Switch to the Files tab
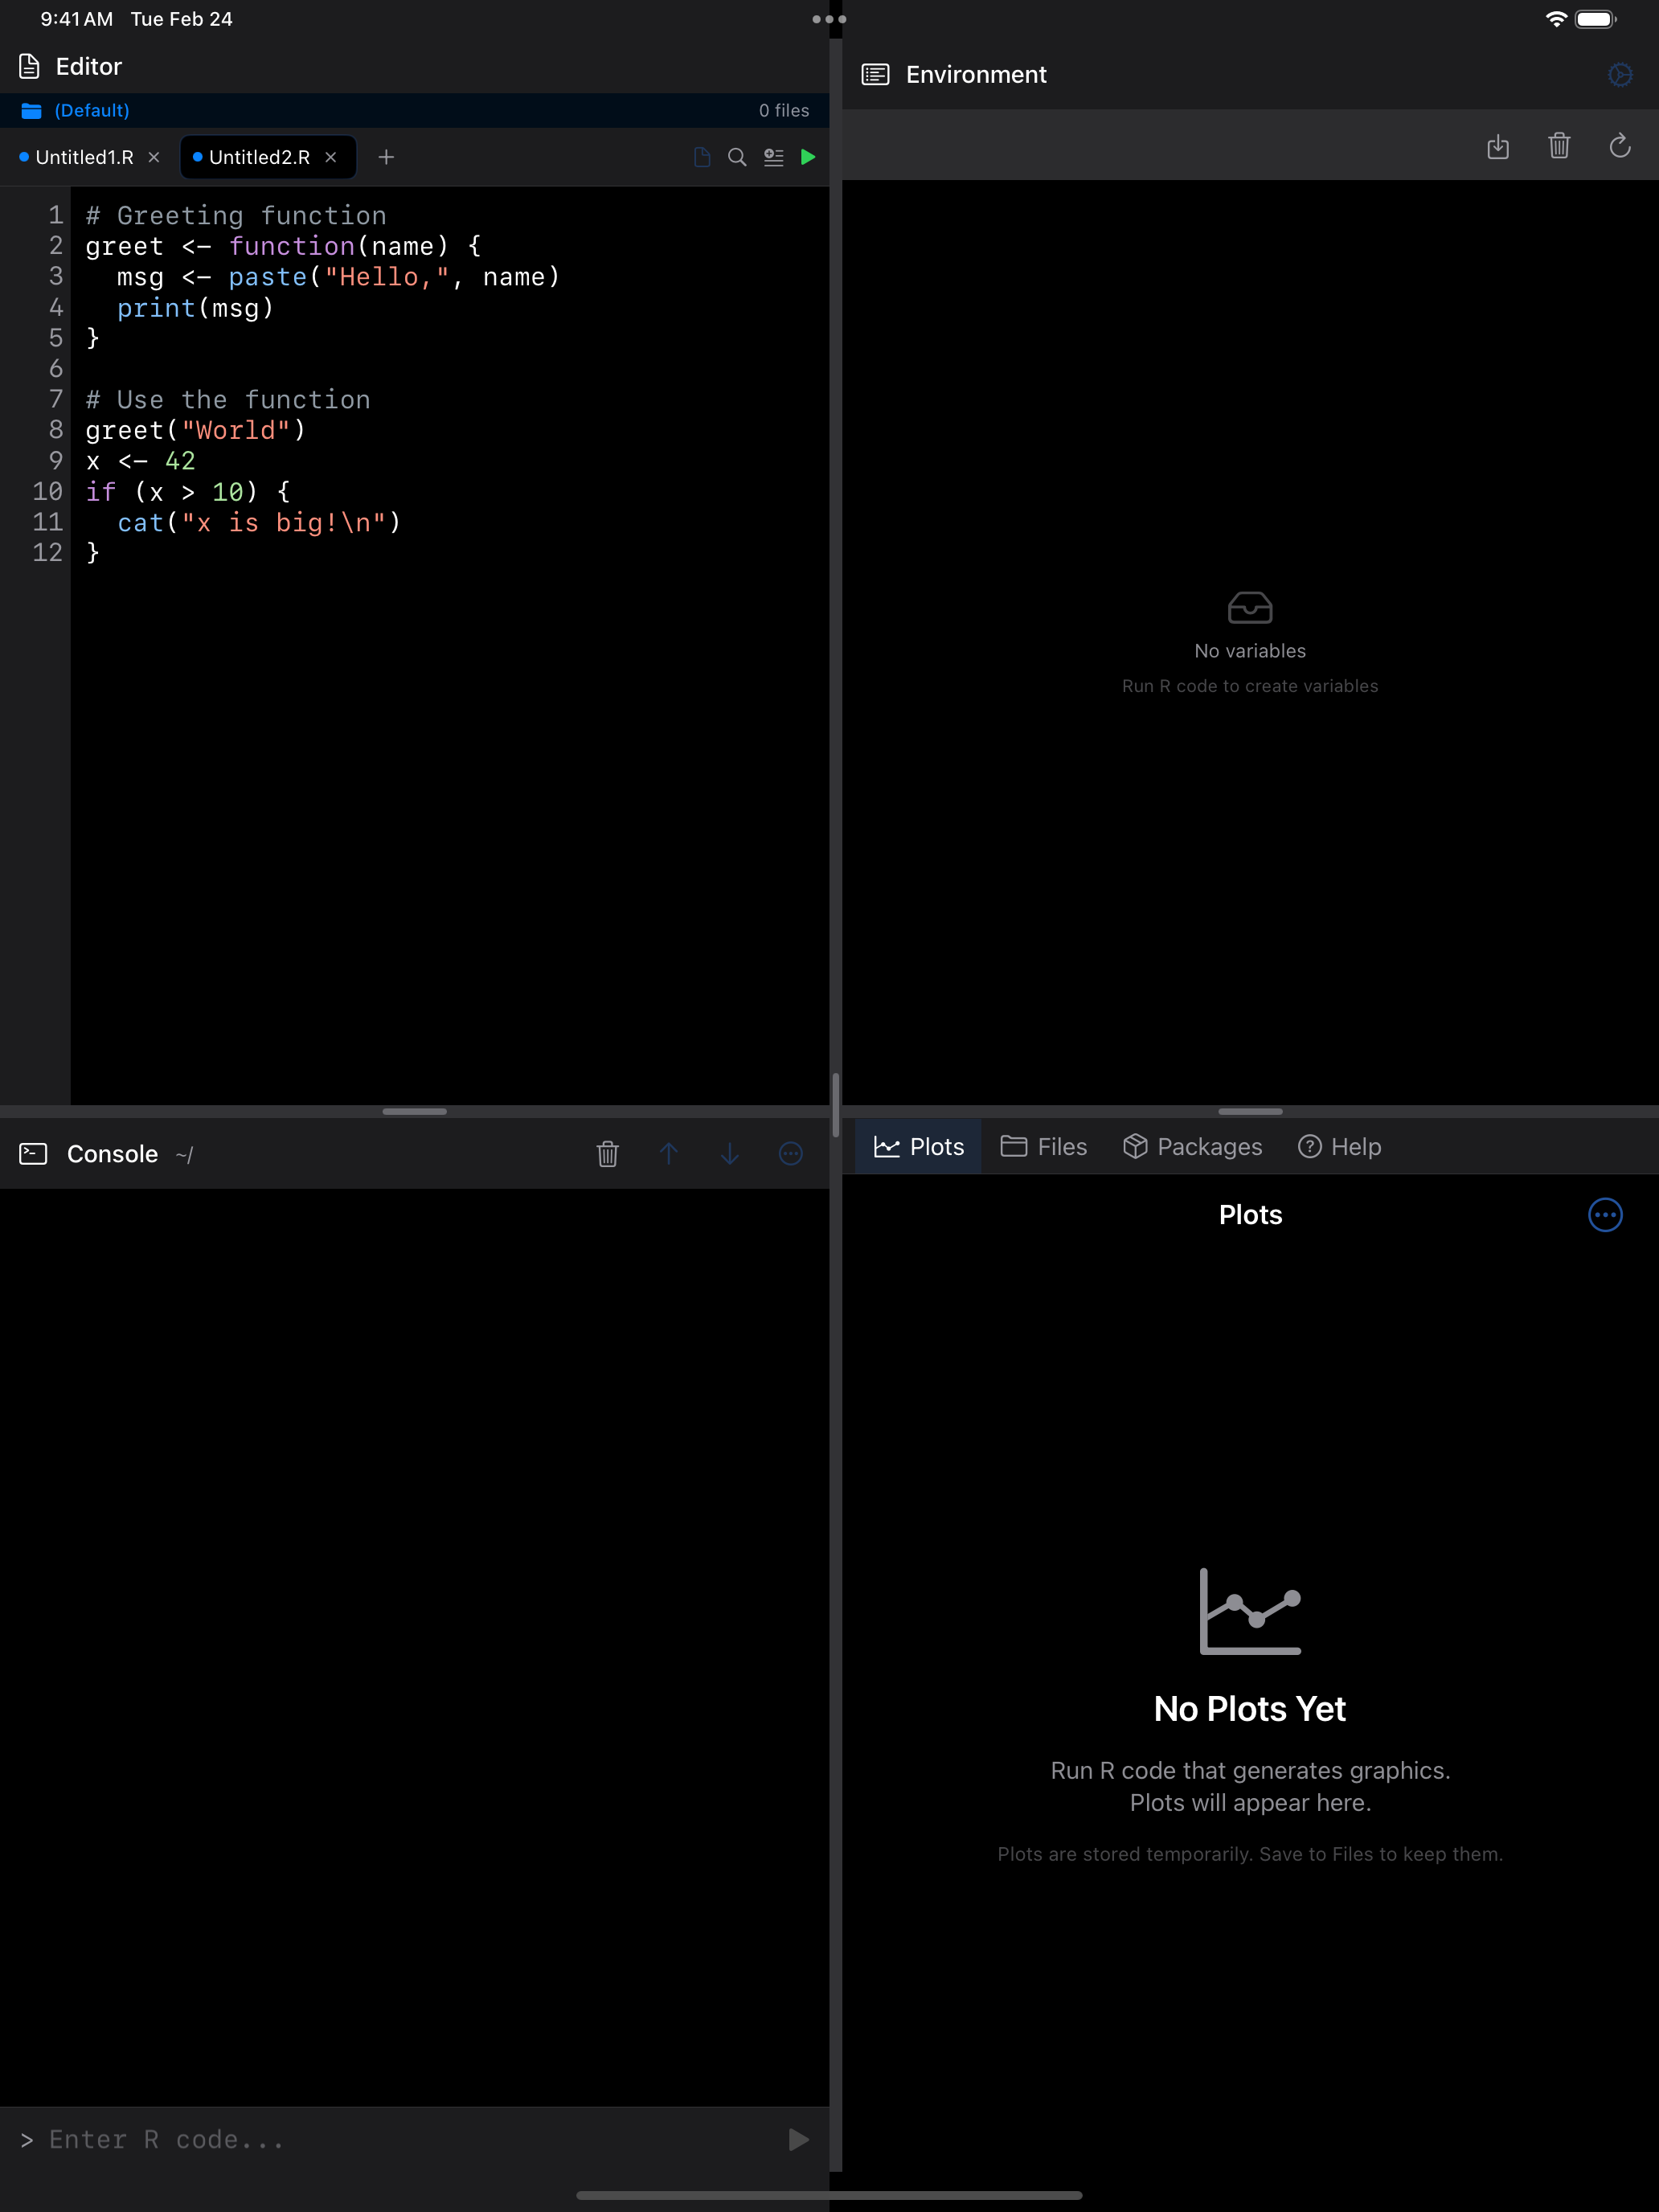The image size is (1659, 2212). coord(1043,1146)
